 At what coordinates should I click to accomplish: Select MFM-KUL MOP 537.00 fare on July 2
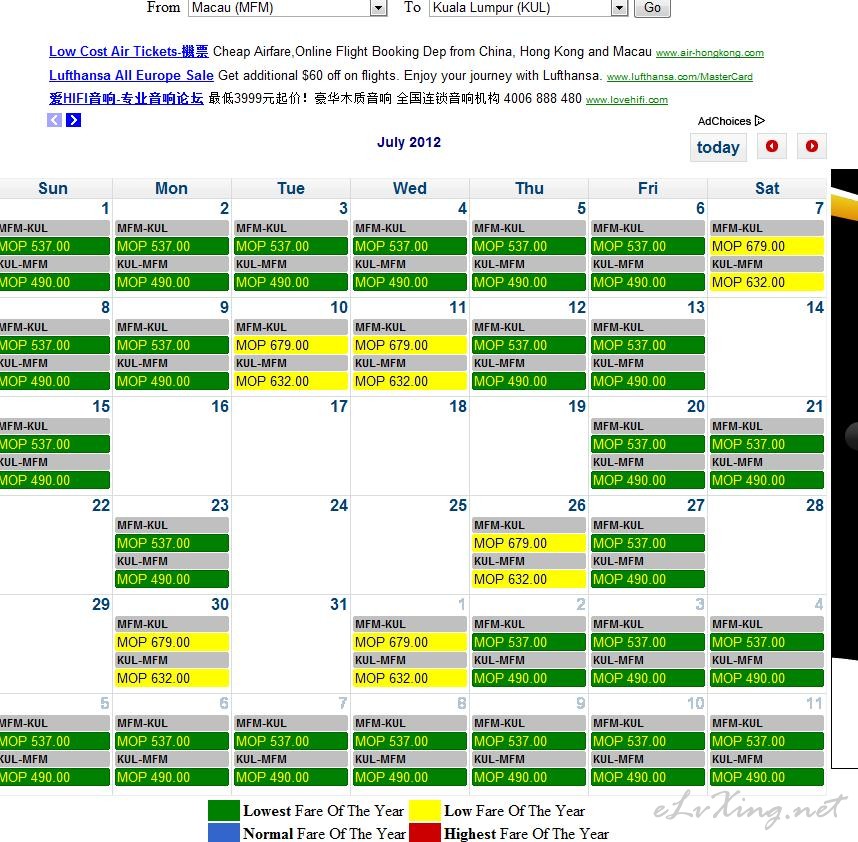coord(172,246)
